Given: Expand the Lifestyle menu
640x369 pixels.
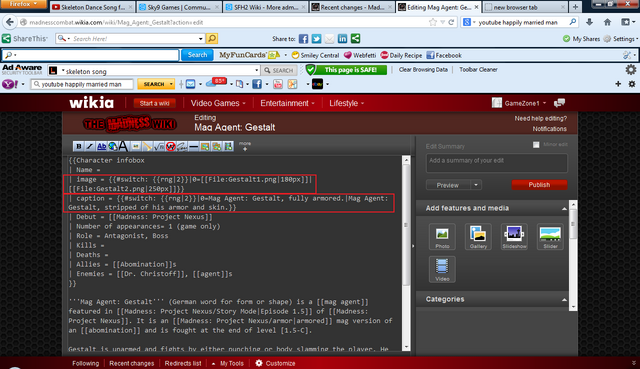Looking at the screenshot, I should 347,103.
